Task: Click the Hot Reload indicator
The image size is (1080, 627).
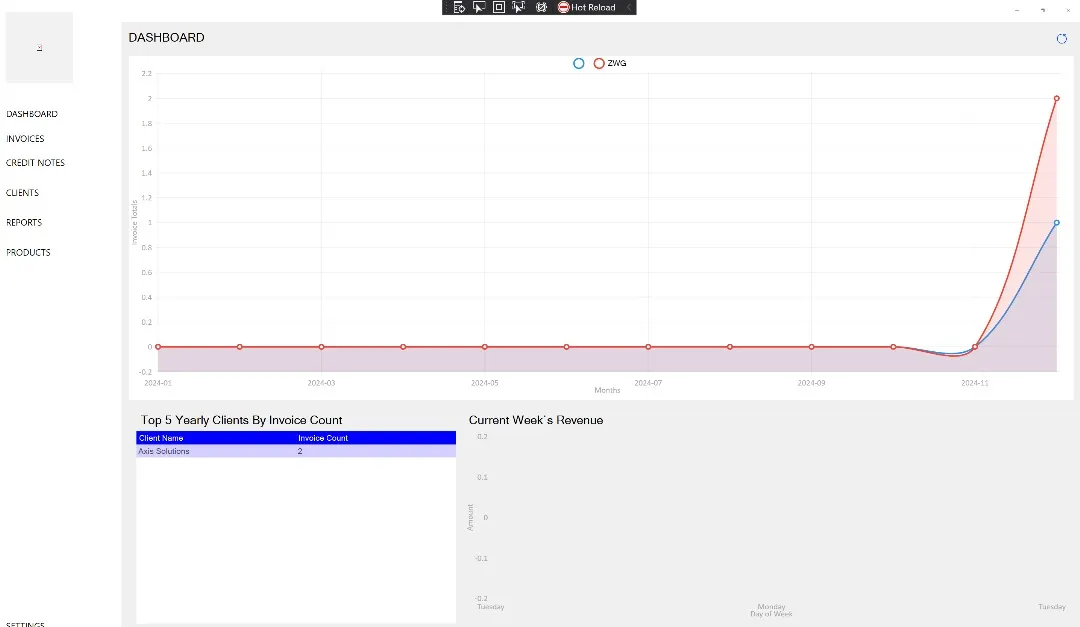Action: click(587, 8)
